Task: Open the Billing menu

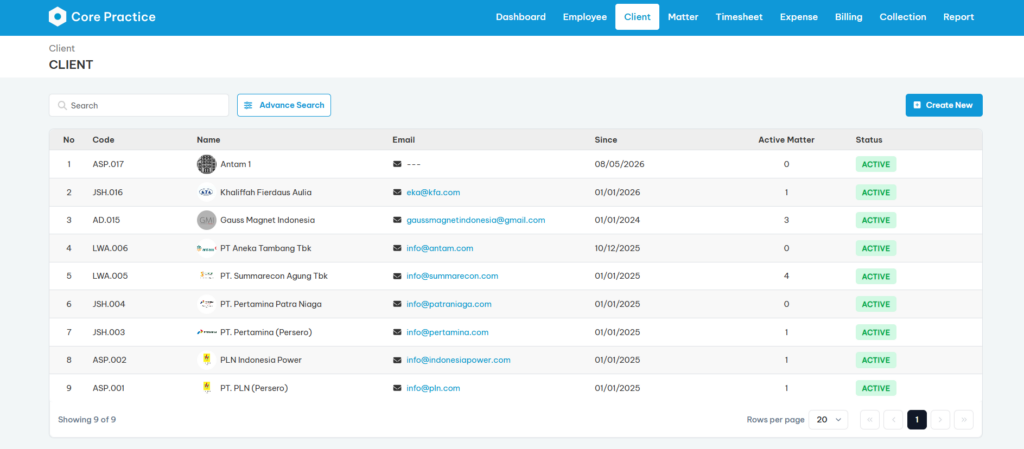Action: [x=848, y=17]
